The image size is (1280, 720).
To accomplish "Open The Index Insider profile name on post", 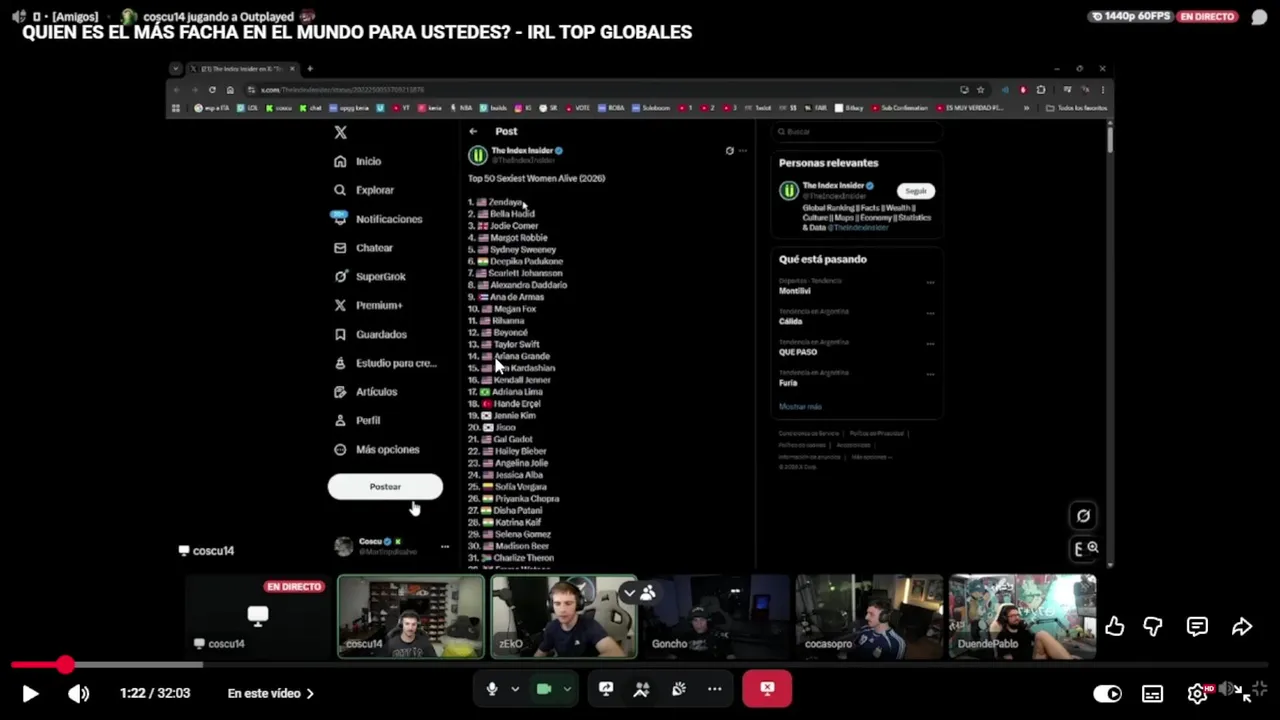I will click(x=522, y=151).
